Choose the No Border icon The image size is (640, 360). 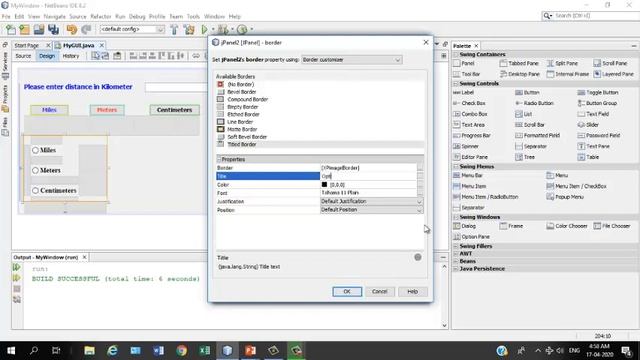tap(220, 84)
